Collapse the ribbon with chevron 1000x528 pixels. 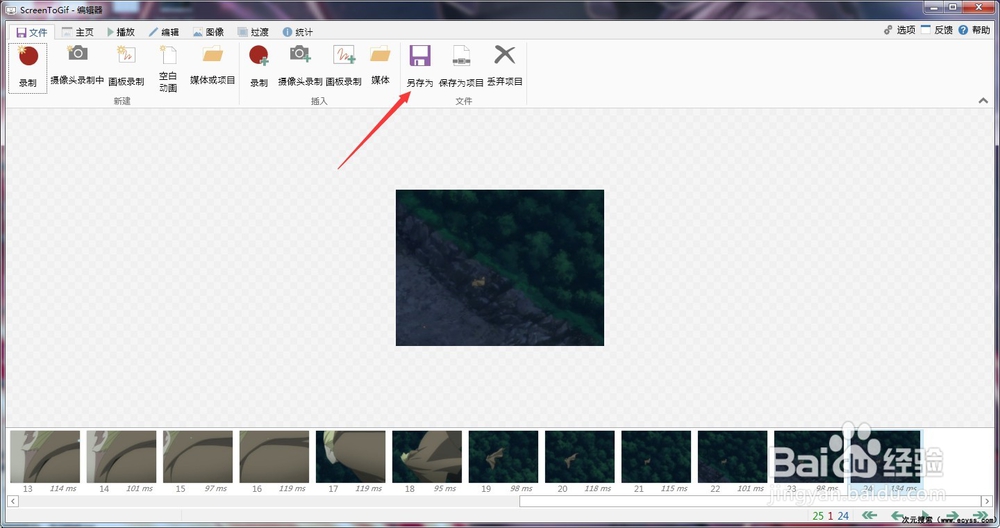[x=983, y=100]
